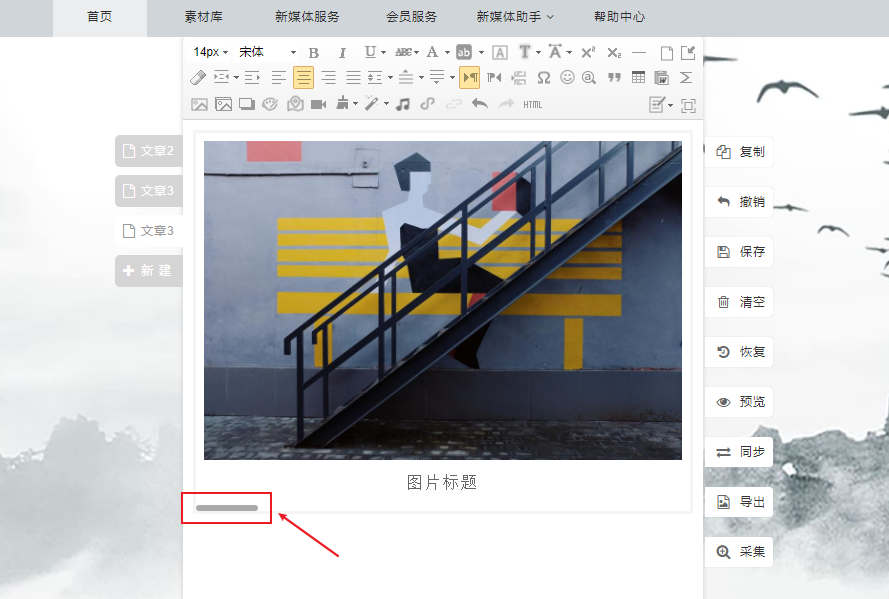The width and height of the screenshot is (889, 599).
Task: Toggle superscript formatting
Action: (588, 52)
